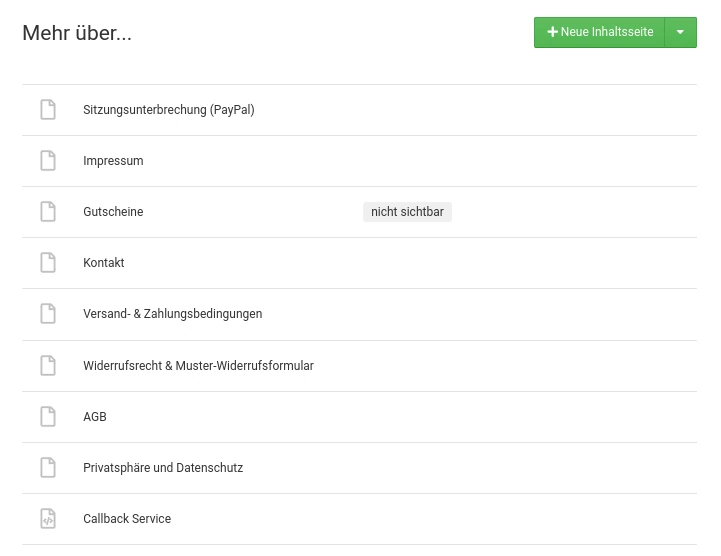The height and width of the screenshot is (556, 721).
Task: Open the Sitzungsunterbrechung (PayPal) page
Action: pyautogui.click(x=169, y=110)
